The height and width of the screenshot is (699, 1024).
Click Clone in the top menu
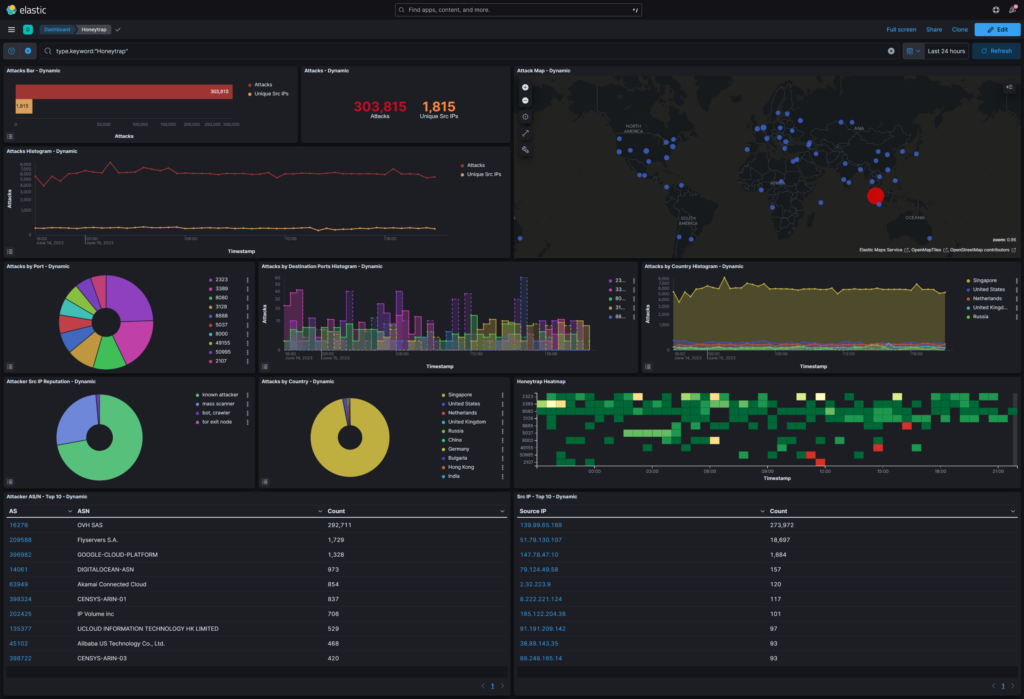(960, 29)
